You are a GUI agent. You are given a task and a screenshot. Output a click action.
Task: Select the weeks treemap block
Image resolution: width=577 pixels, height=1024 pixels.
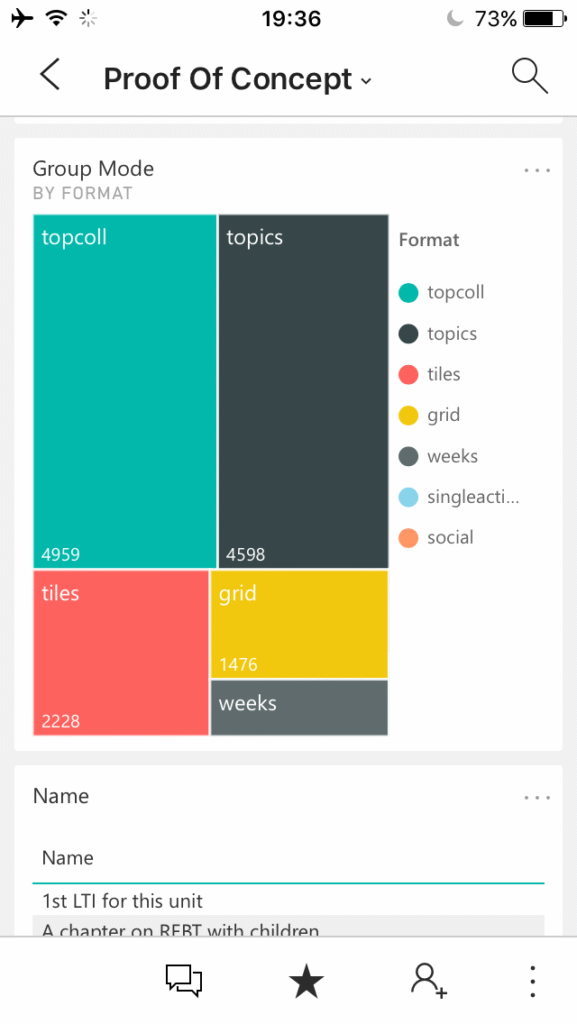pyautogui.click(x=300, y=708)
